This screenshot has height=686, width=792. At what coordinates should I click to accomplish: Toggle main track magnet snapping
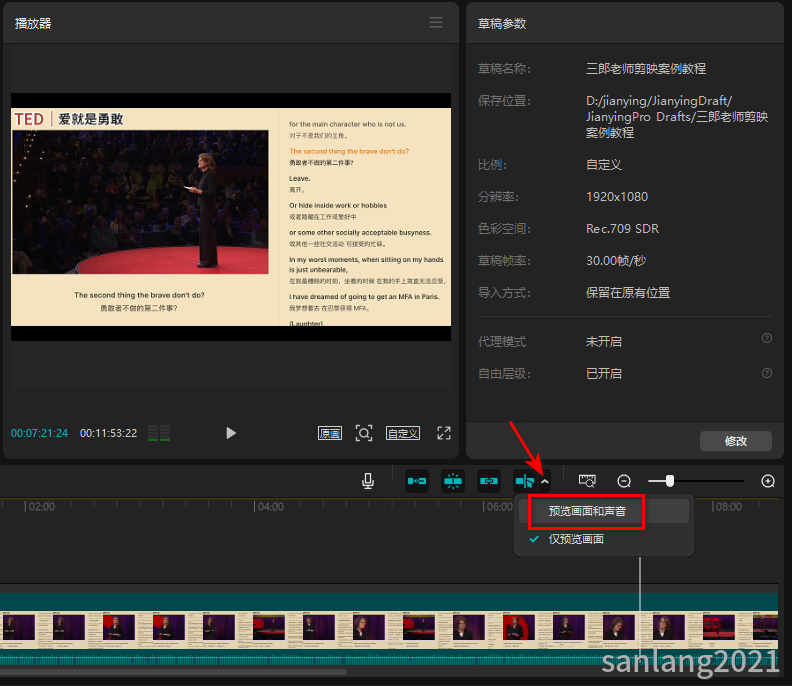[x=417, y=481]
